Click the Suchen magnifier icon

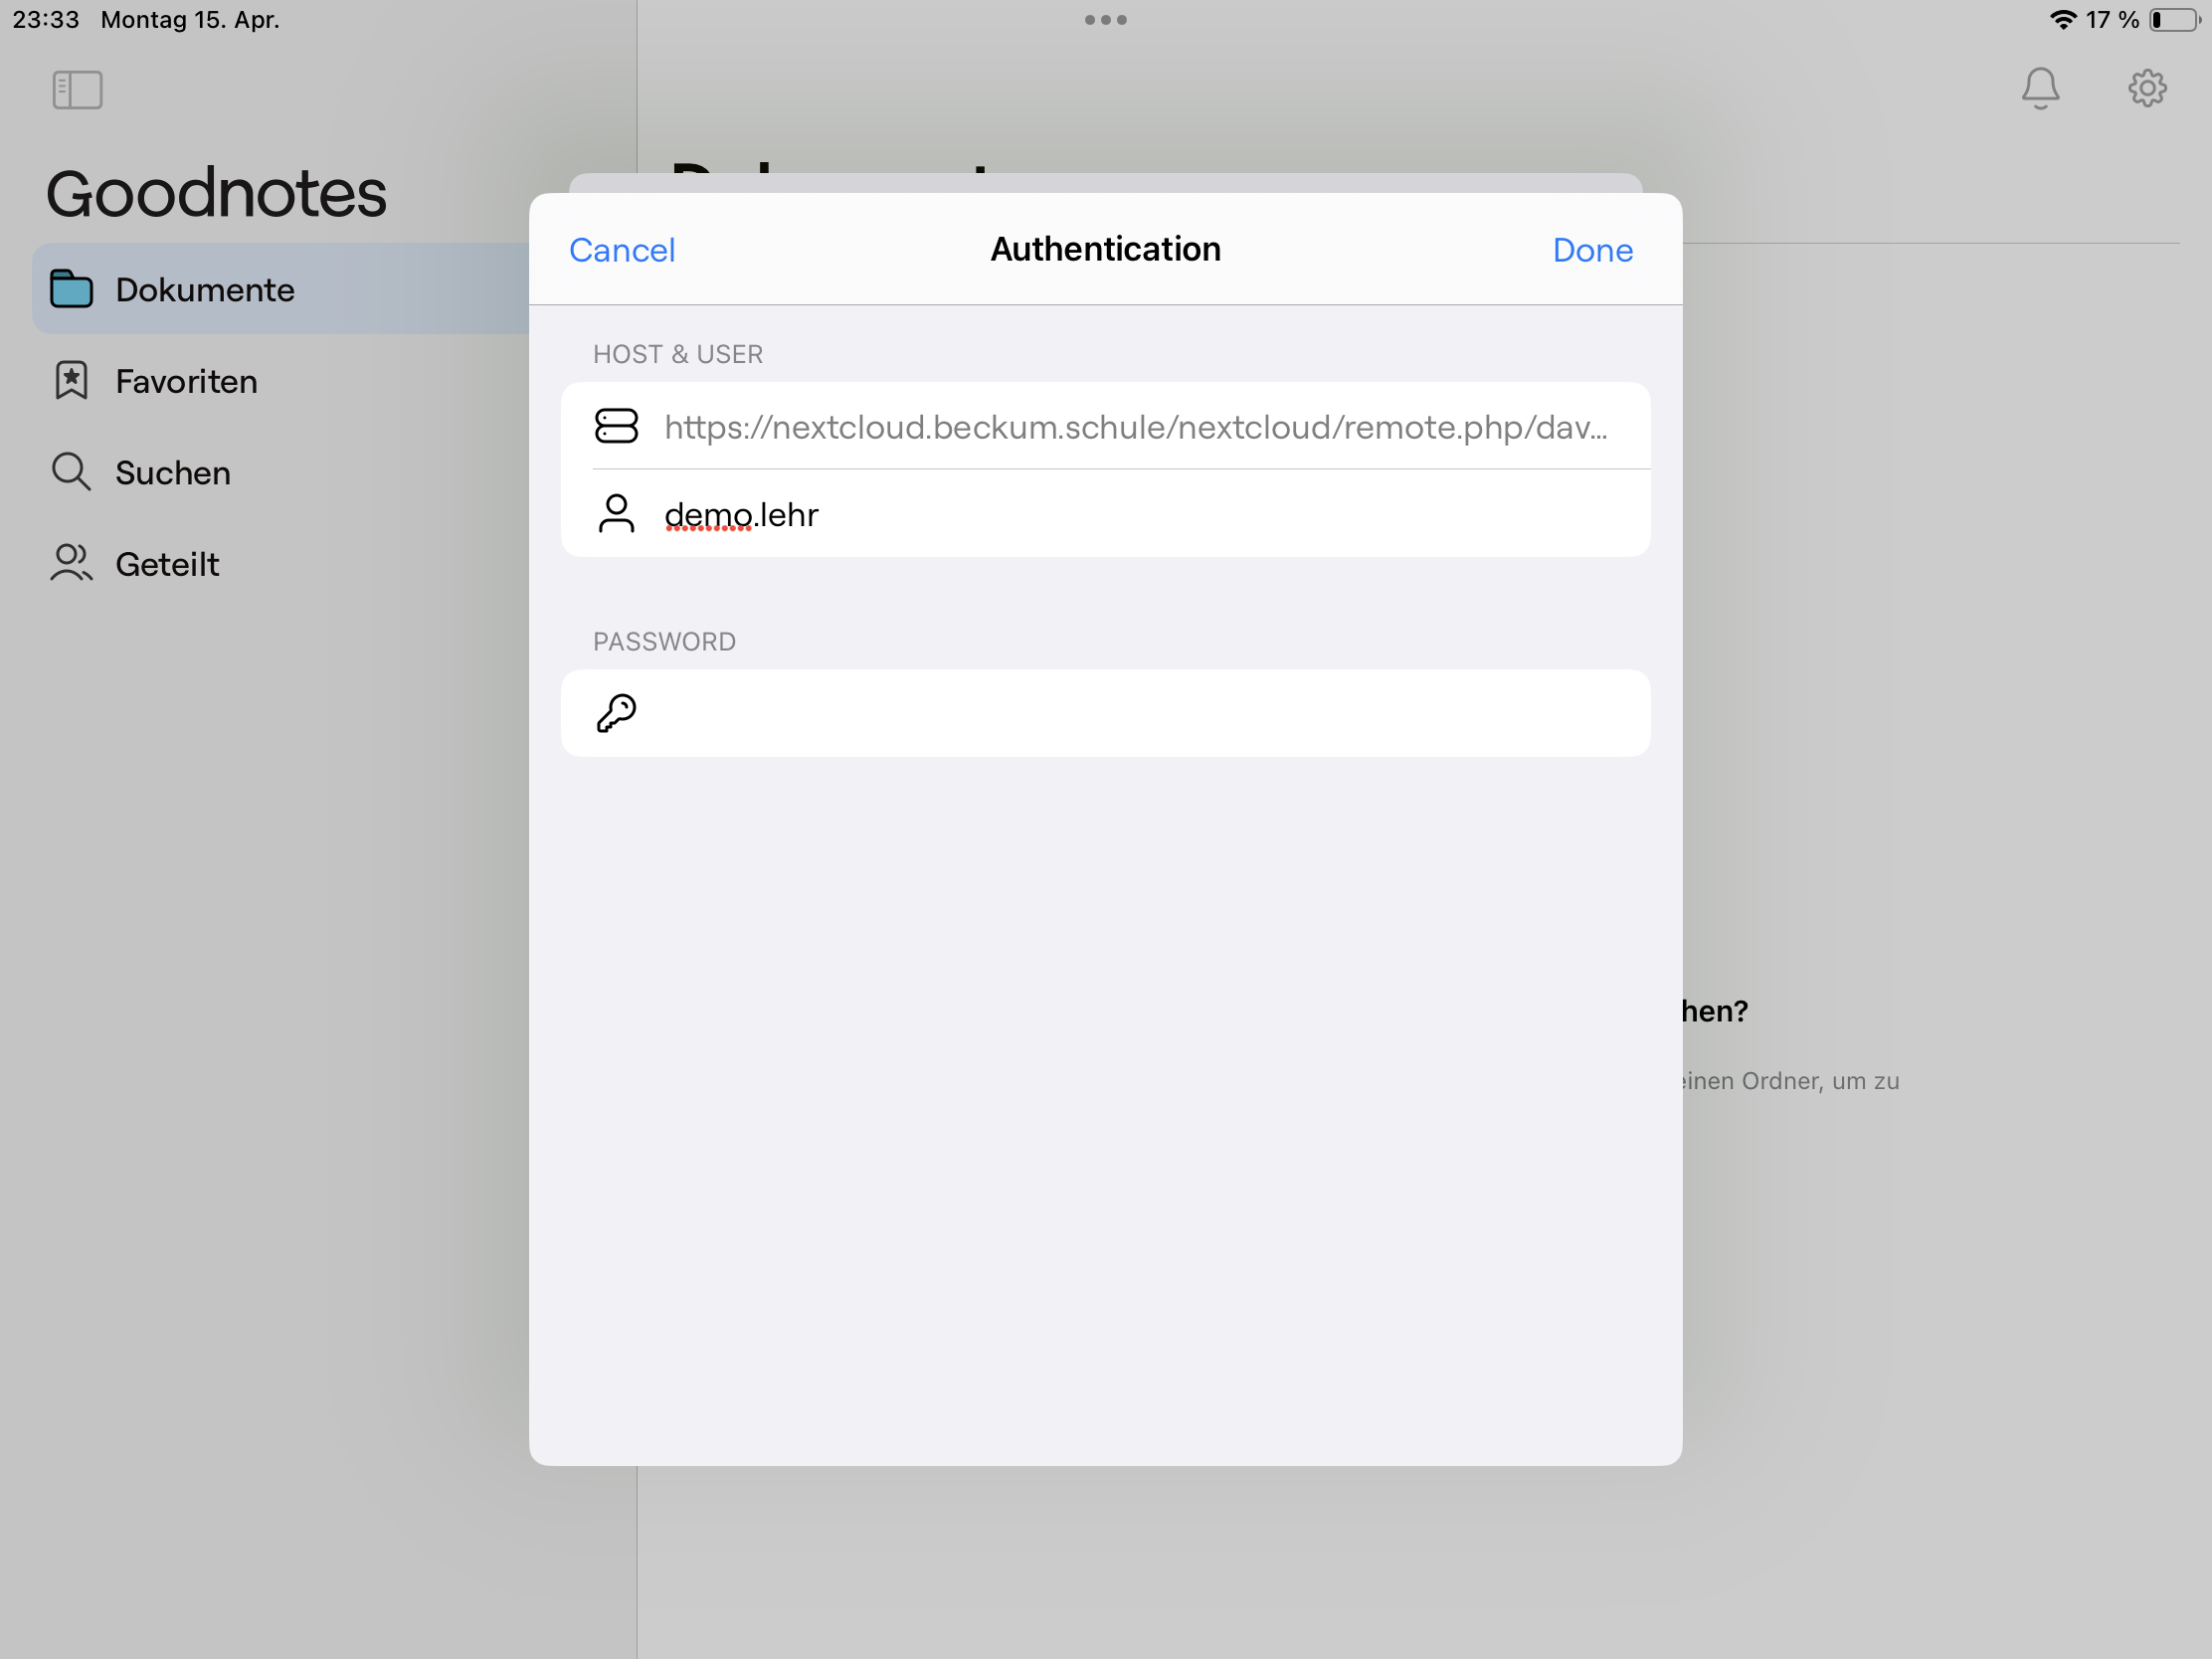click(x=71, y=472)
